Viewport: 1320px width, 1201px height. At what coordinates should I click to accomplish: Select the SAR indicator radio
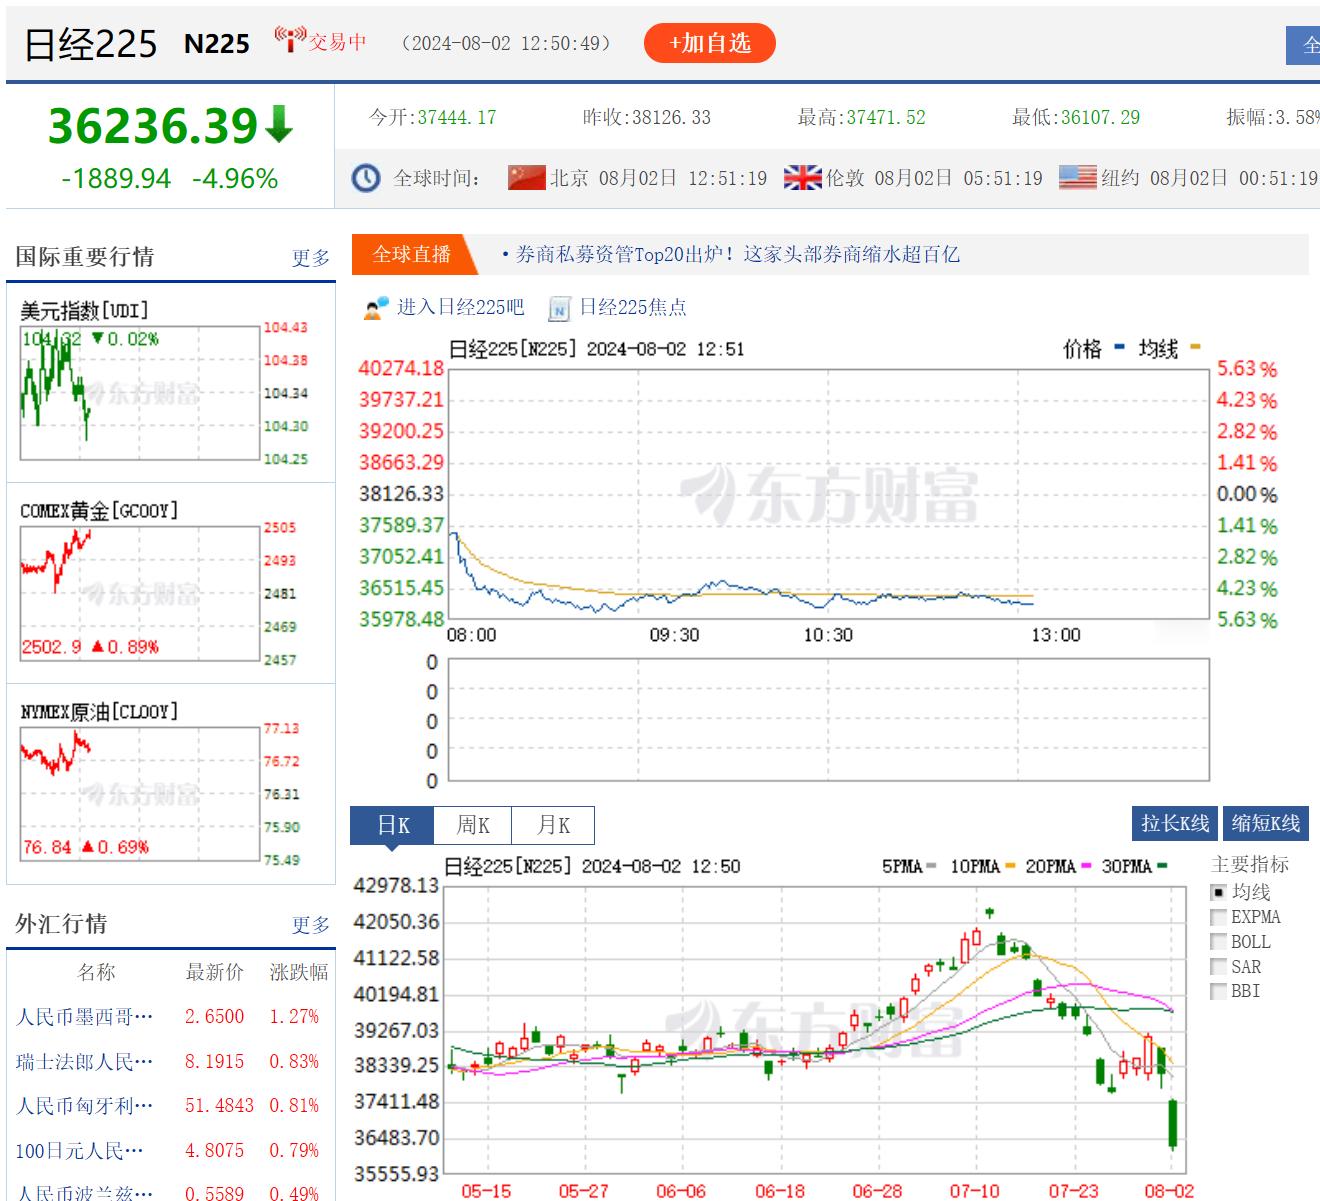point(1218,967)
